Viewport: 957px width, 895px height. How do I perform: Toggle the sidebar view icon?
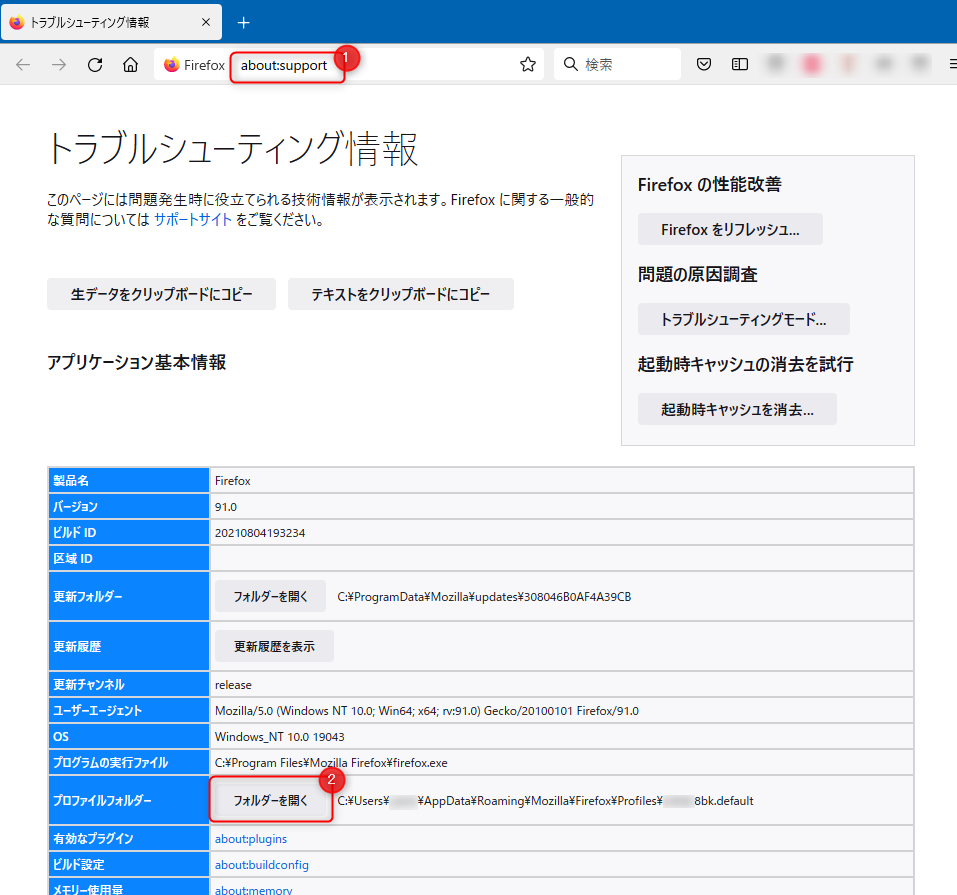740,65
